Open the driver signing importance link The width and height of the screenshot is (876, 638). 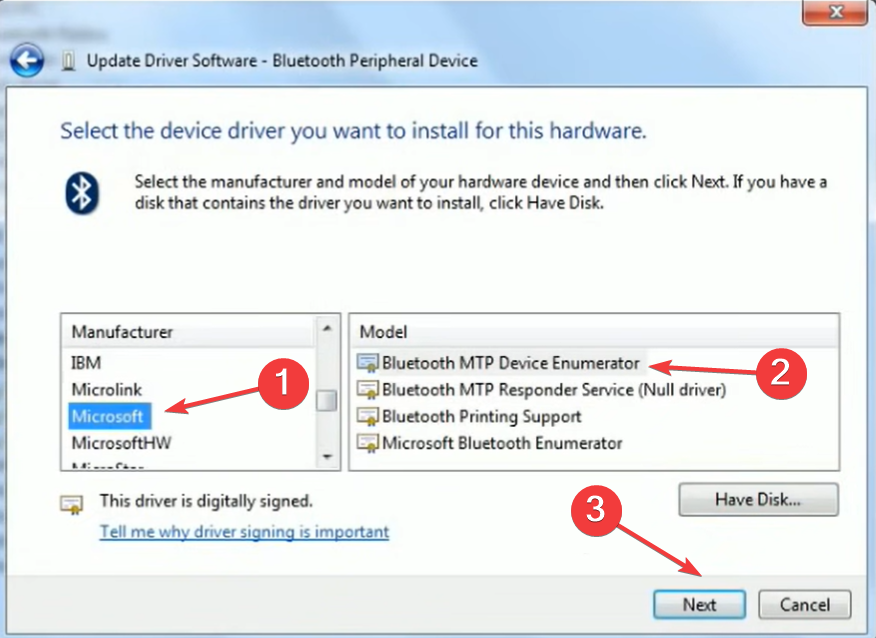tap(244, 531)
